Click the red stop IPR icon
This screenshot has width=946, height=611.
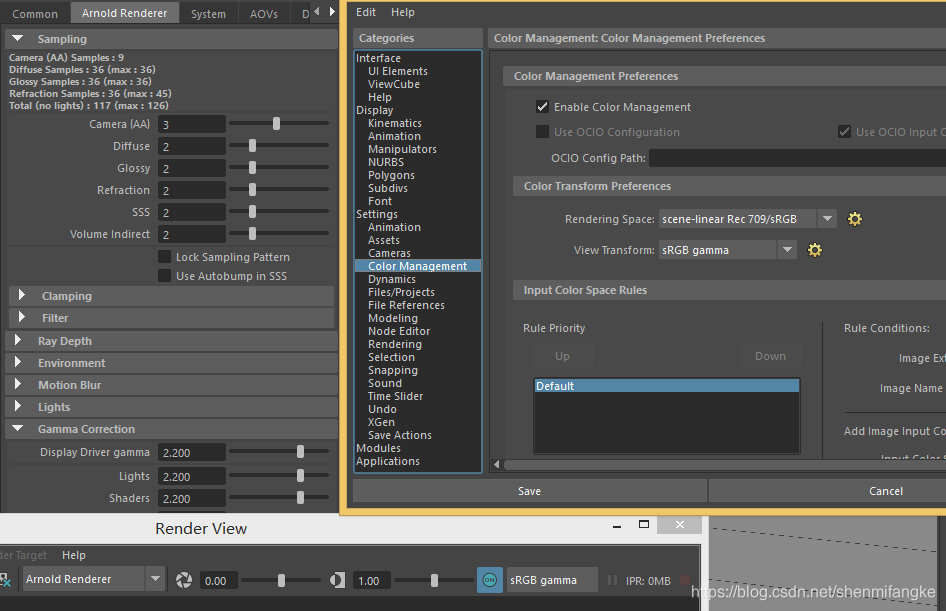(685, 580)
